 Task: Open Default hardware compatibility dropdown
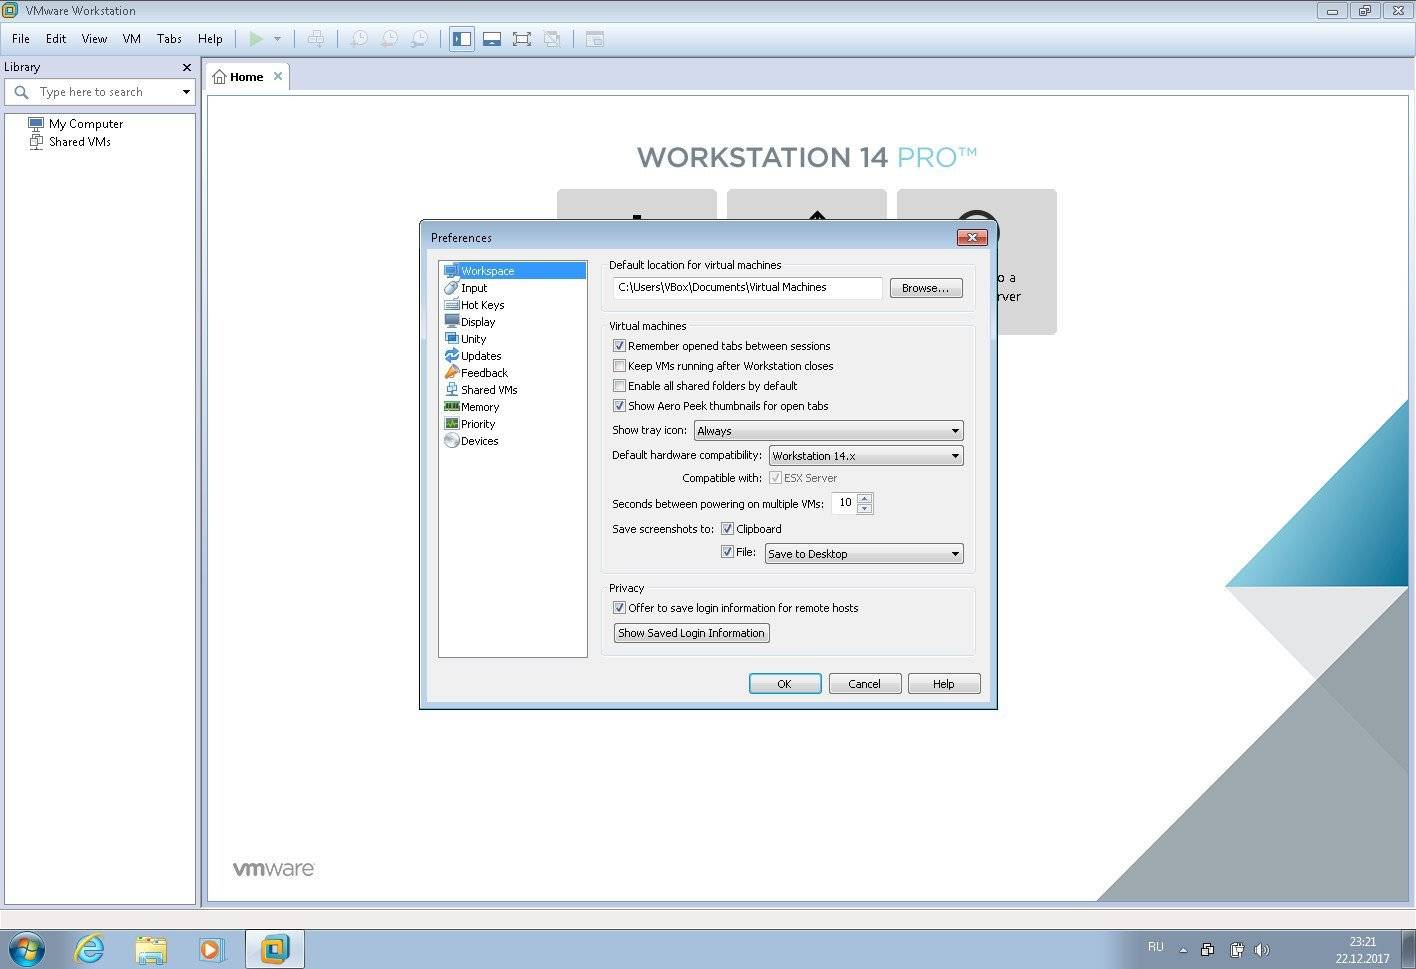(865, 456)
